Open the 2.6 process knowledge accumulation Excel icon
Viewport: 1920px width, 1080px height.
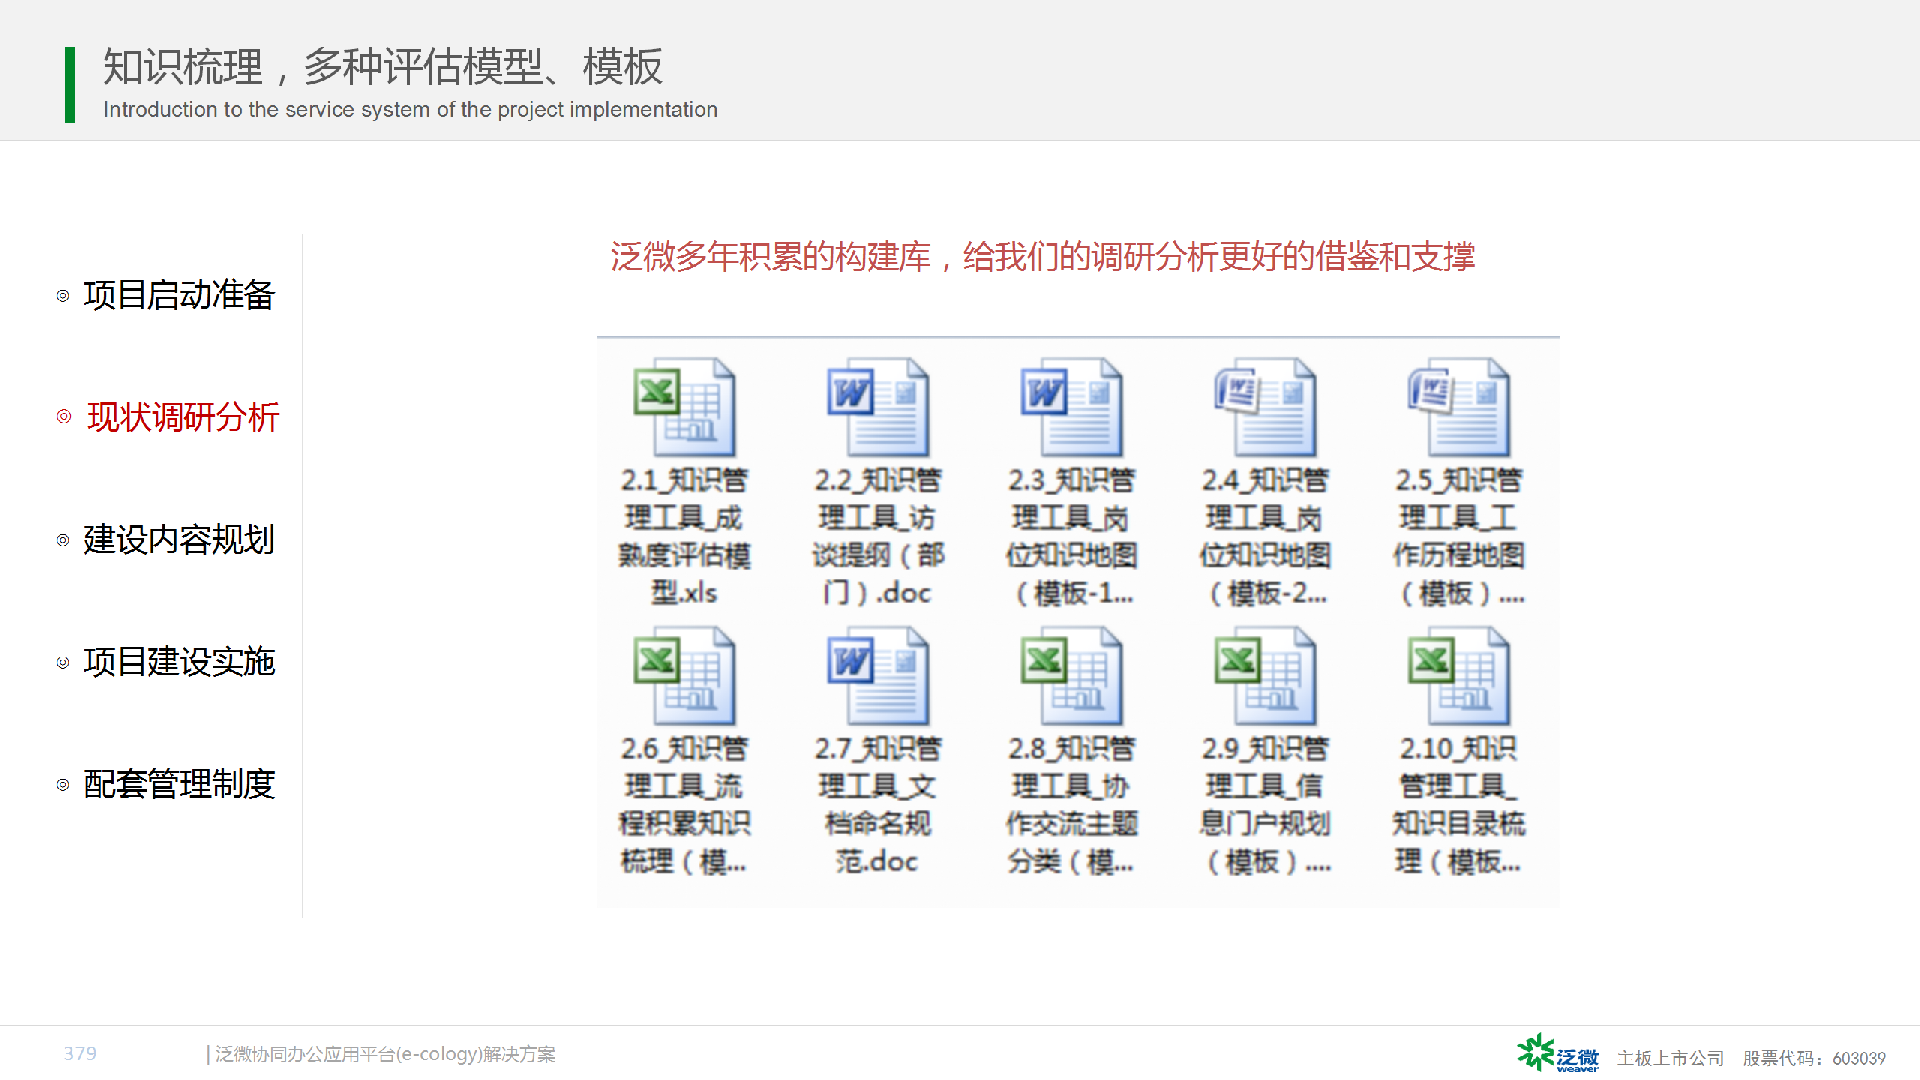point(684,676)
